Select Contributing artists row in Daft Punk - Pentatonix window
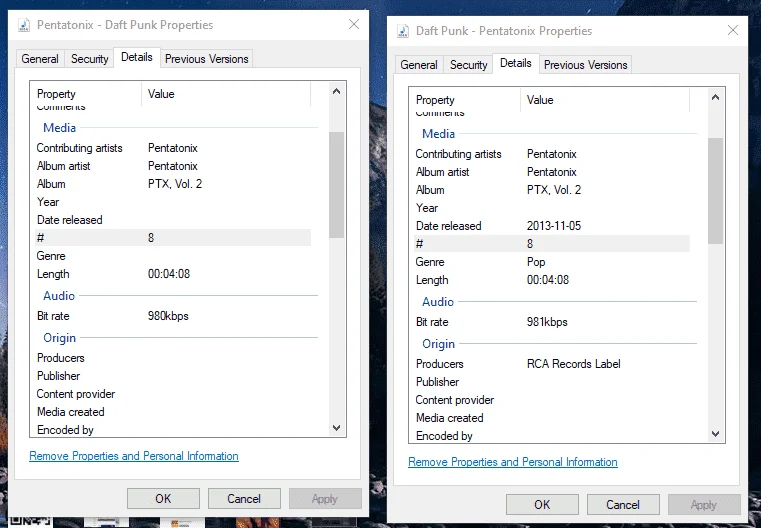Screen dimensions: 761x528 pyautogui.click(x=552, y=154)
